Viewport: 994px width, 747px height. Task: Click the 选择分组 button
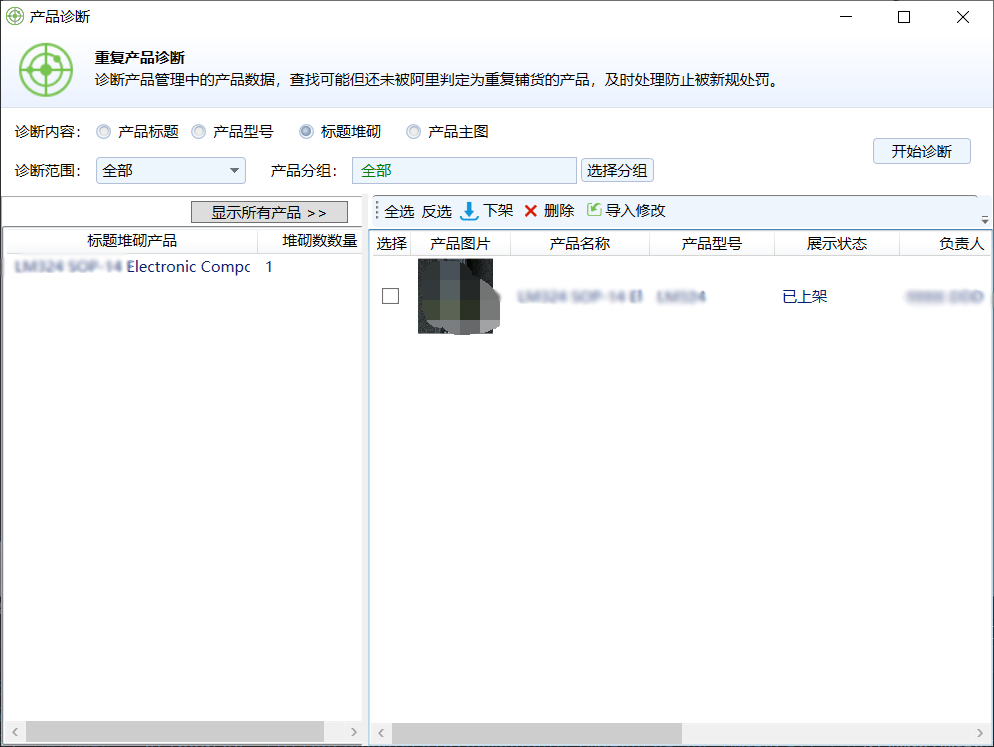(617, 171)
